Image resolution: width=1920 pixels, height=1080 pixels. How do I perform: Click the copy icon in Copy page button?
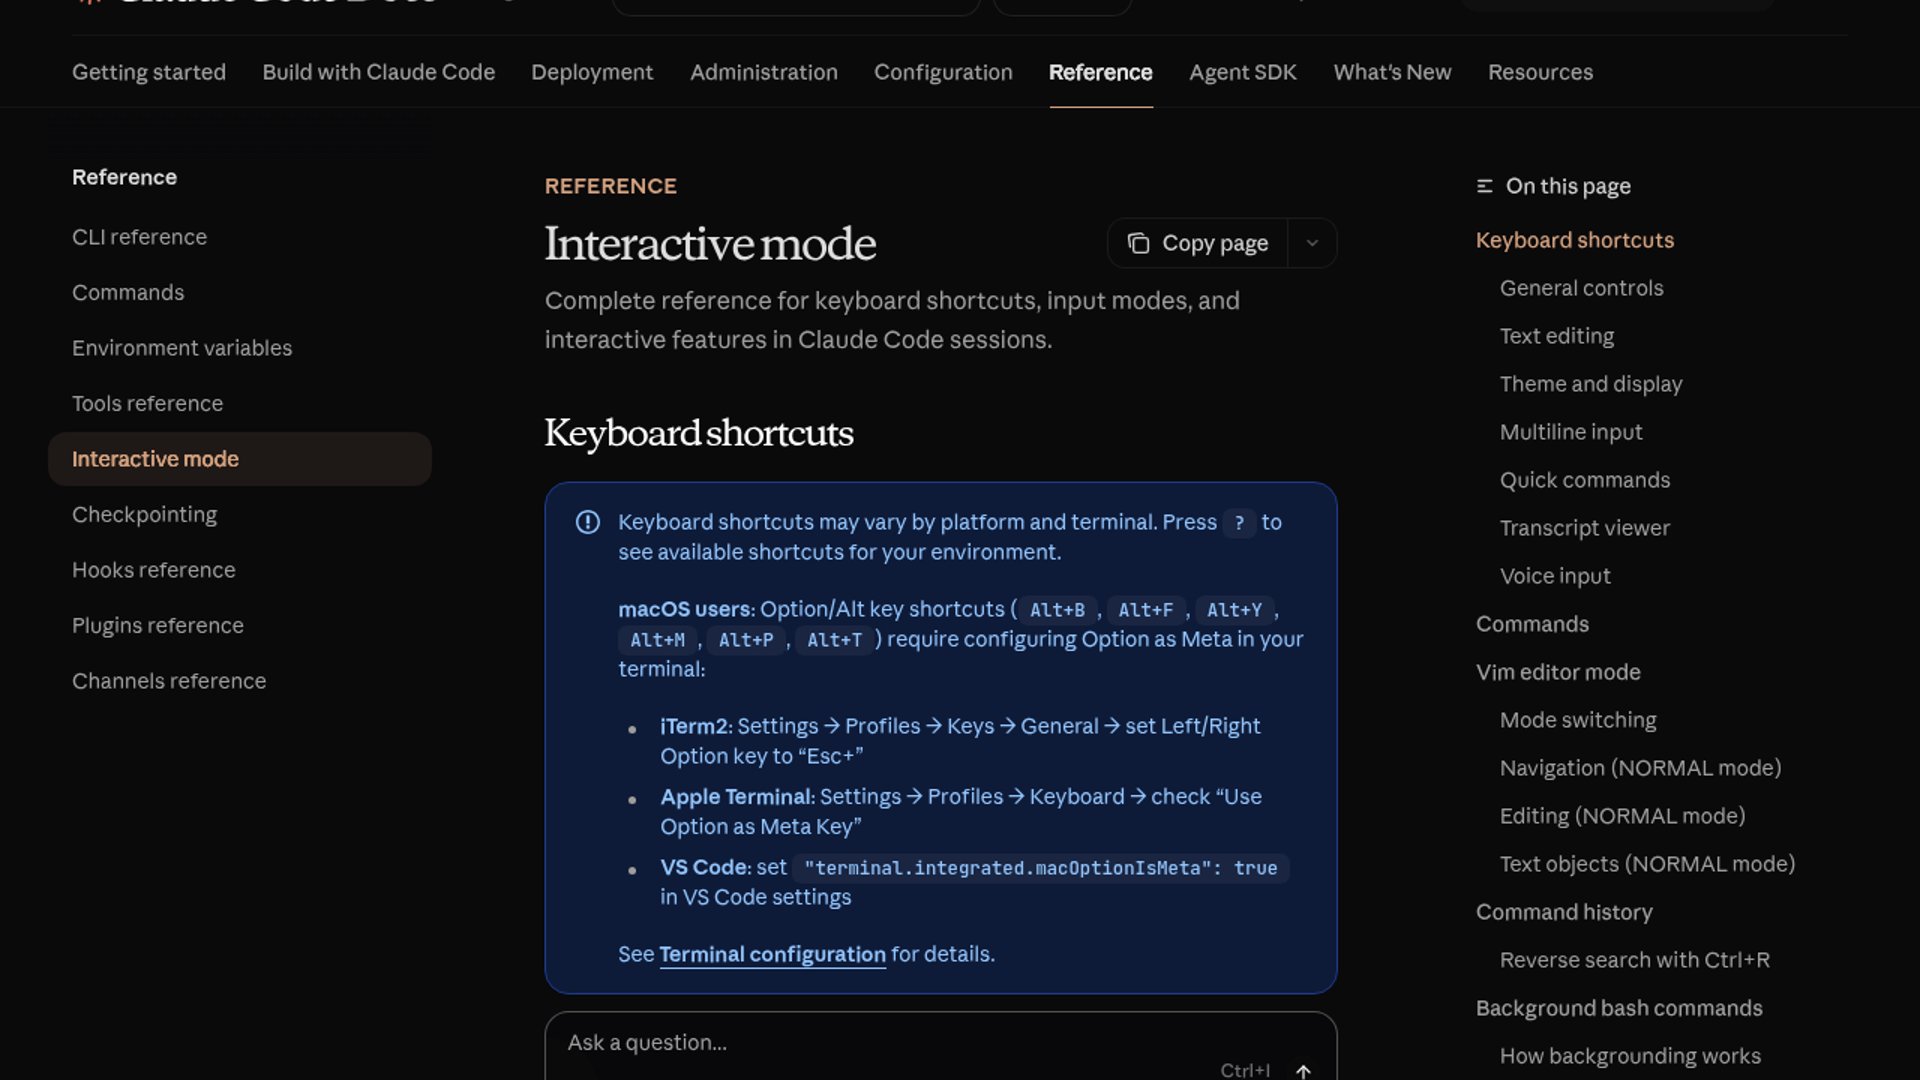(x=1138, y=243)
